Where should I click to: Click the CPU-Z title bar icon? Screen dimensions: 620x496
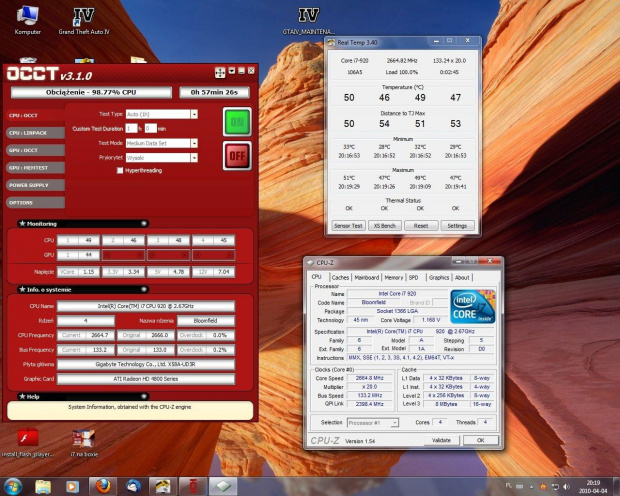pos(310,263)
